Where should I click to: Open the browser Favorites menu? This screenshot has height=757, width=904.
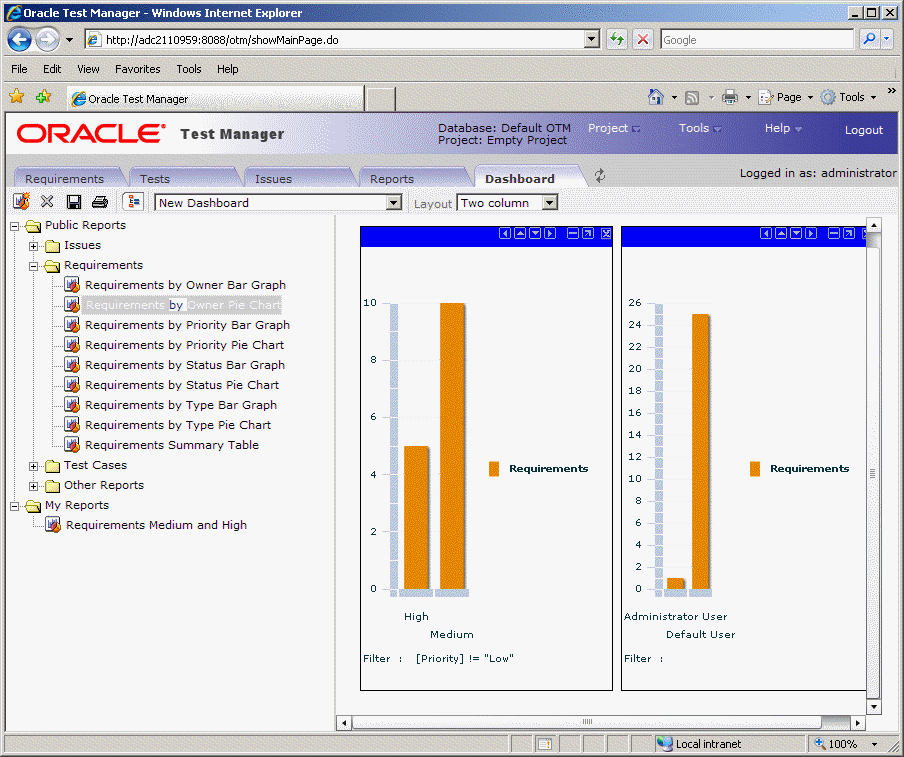138,69
